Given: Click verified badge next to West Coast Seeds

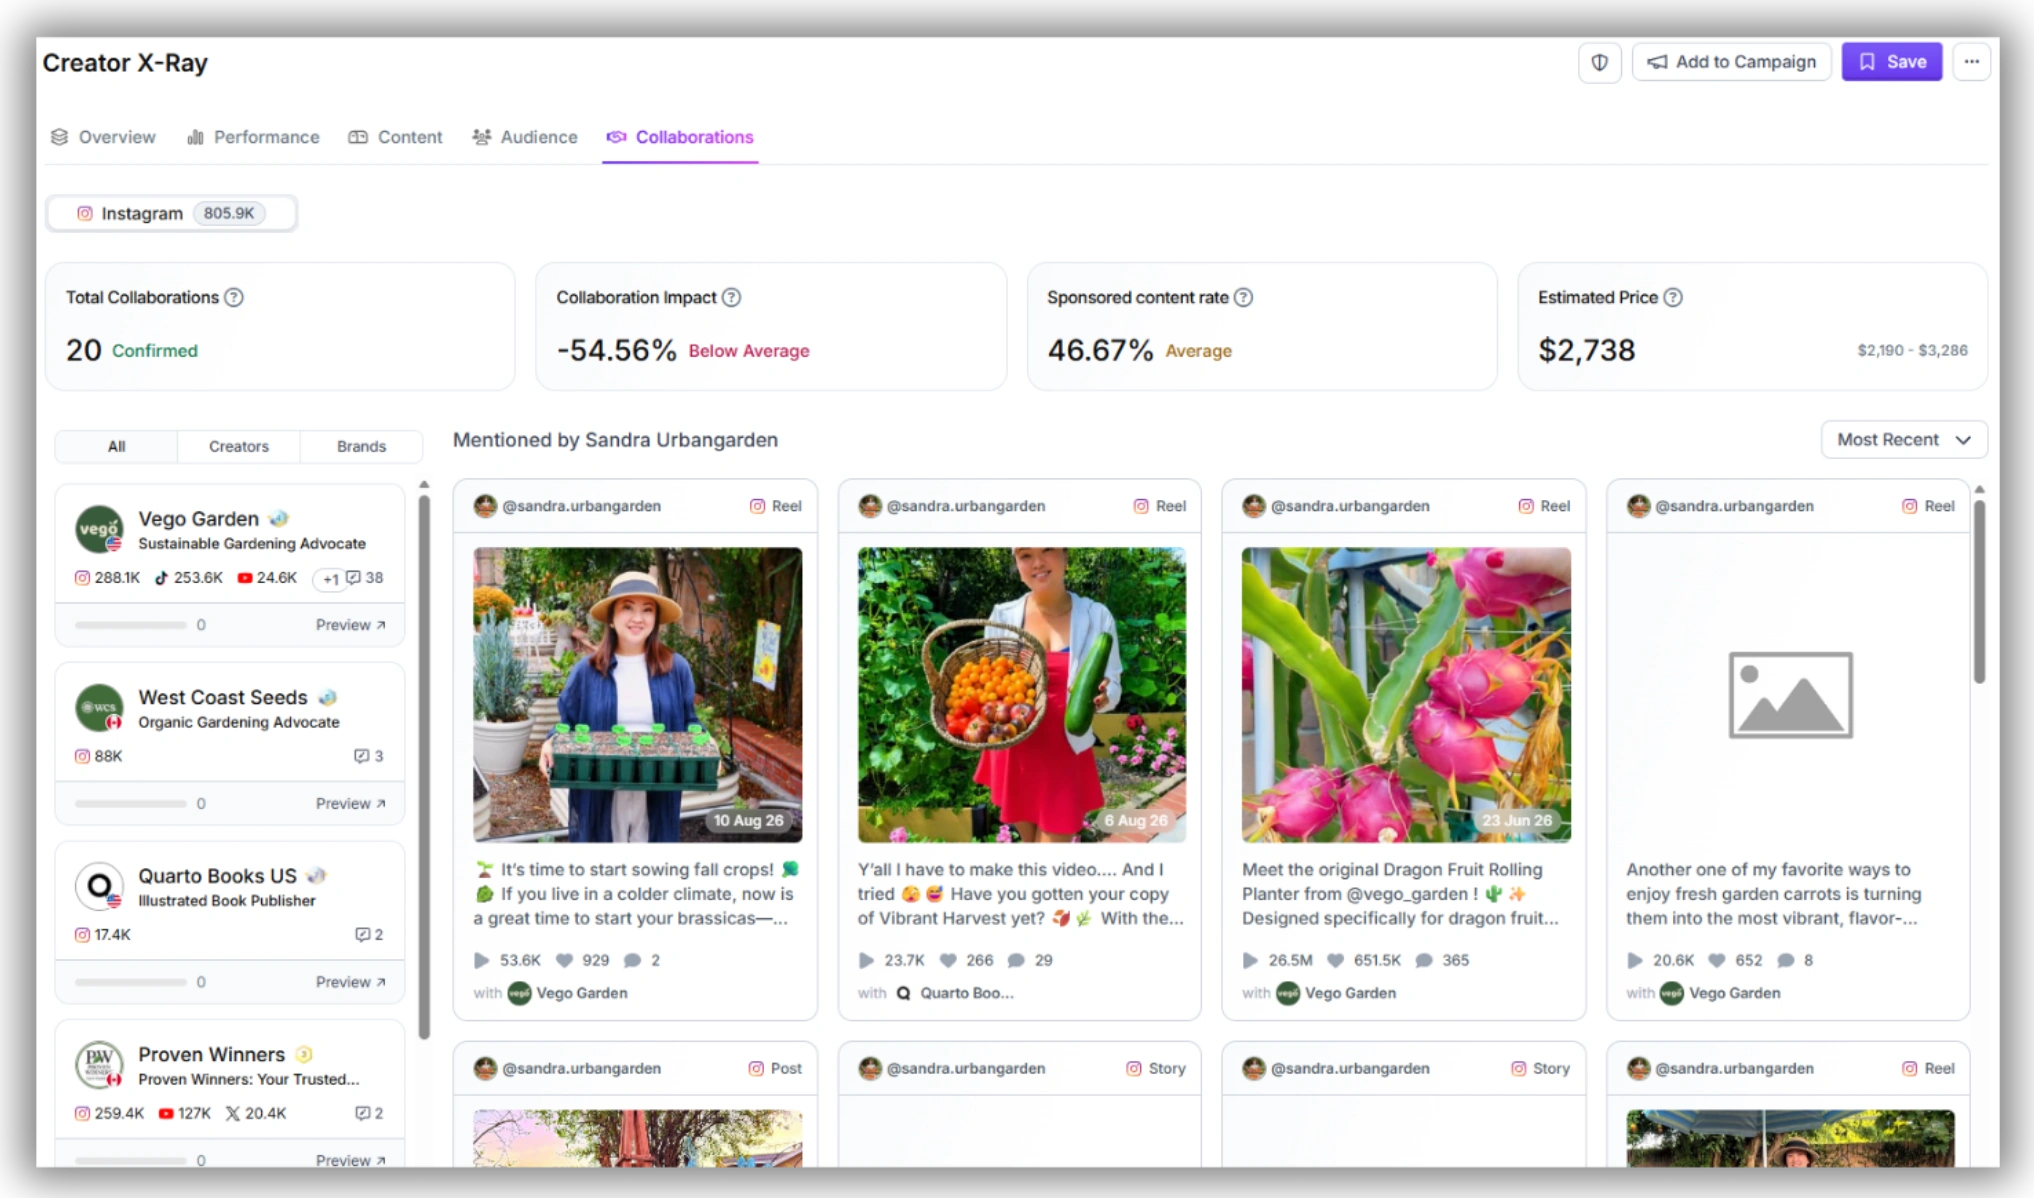Looking at the screenshot, I should coord(327,697).
